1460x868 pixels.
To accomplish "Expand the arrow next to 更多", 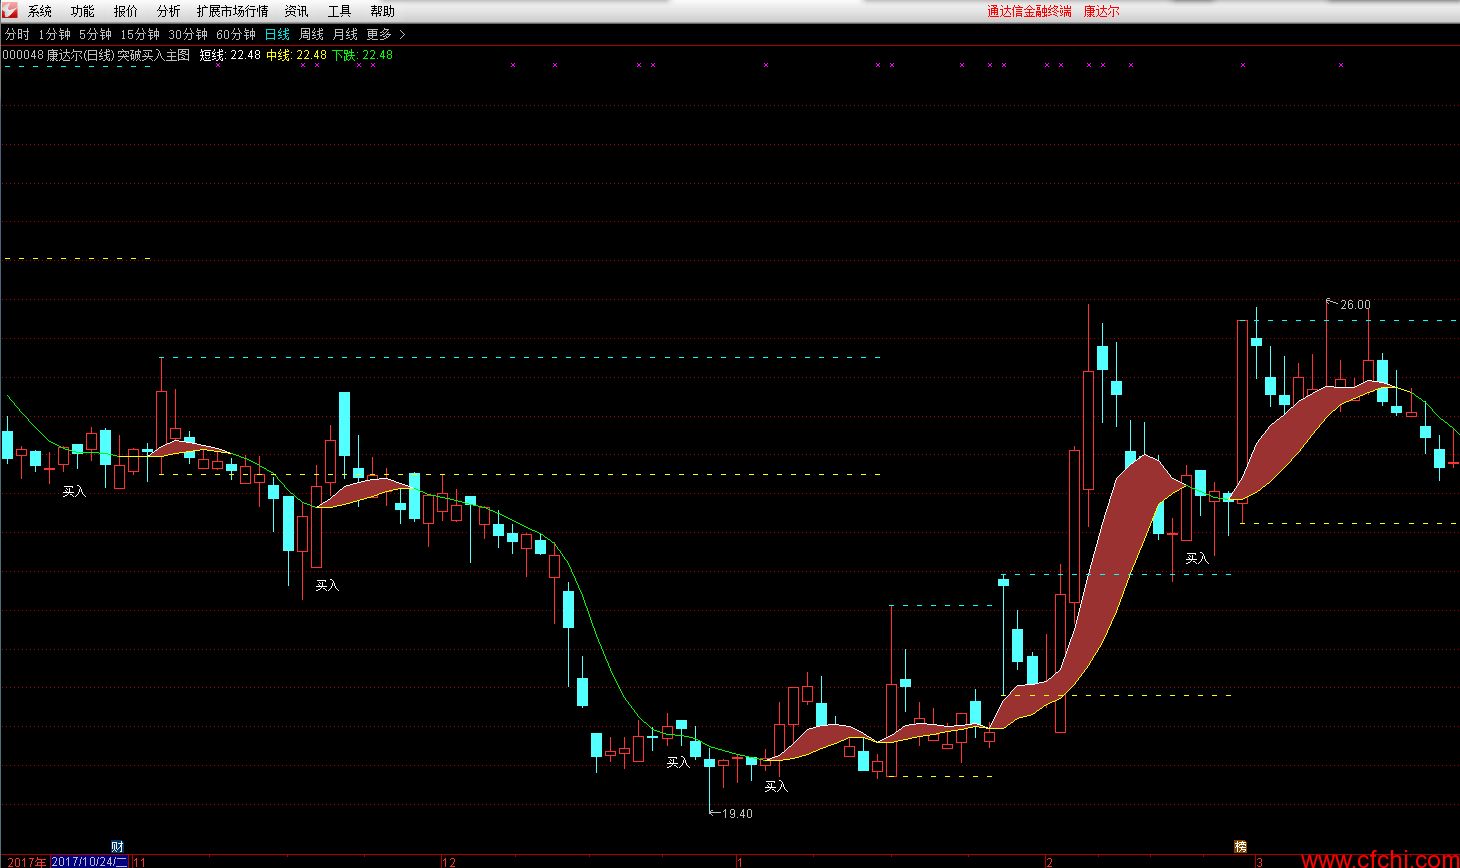I will 402,34.
